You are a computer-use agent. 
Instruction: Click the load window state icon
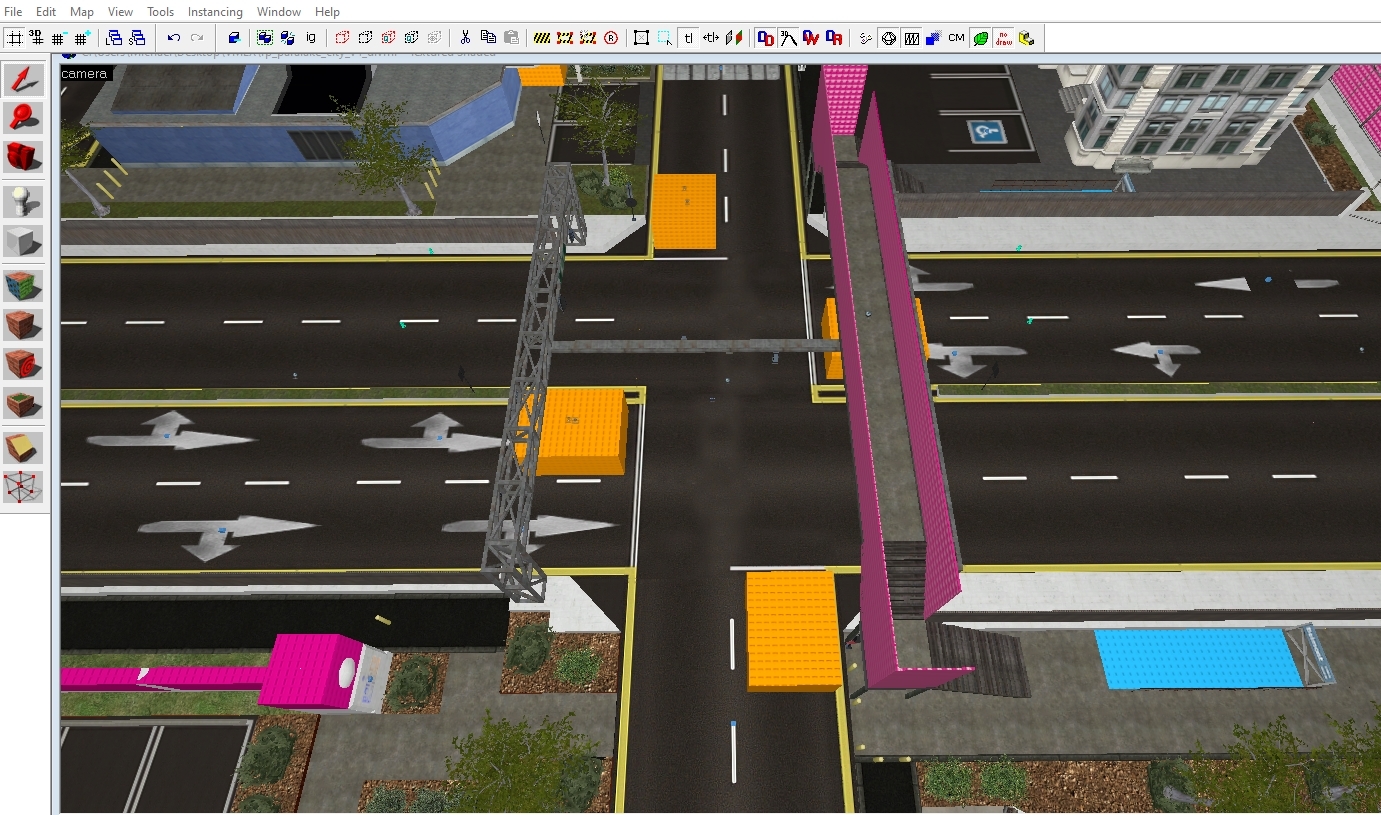pyautogui.click(x=114, y=38)
